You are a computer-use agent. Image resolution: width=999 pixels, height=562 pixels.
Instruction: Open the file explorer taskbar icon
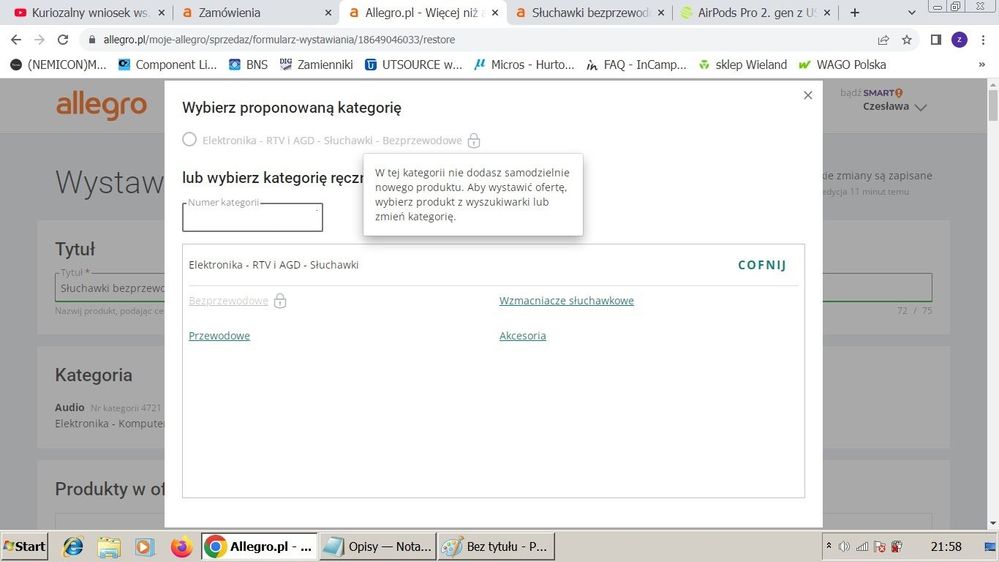(109, 547)
